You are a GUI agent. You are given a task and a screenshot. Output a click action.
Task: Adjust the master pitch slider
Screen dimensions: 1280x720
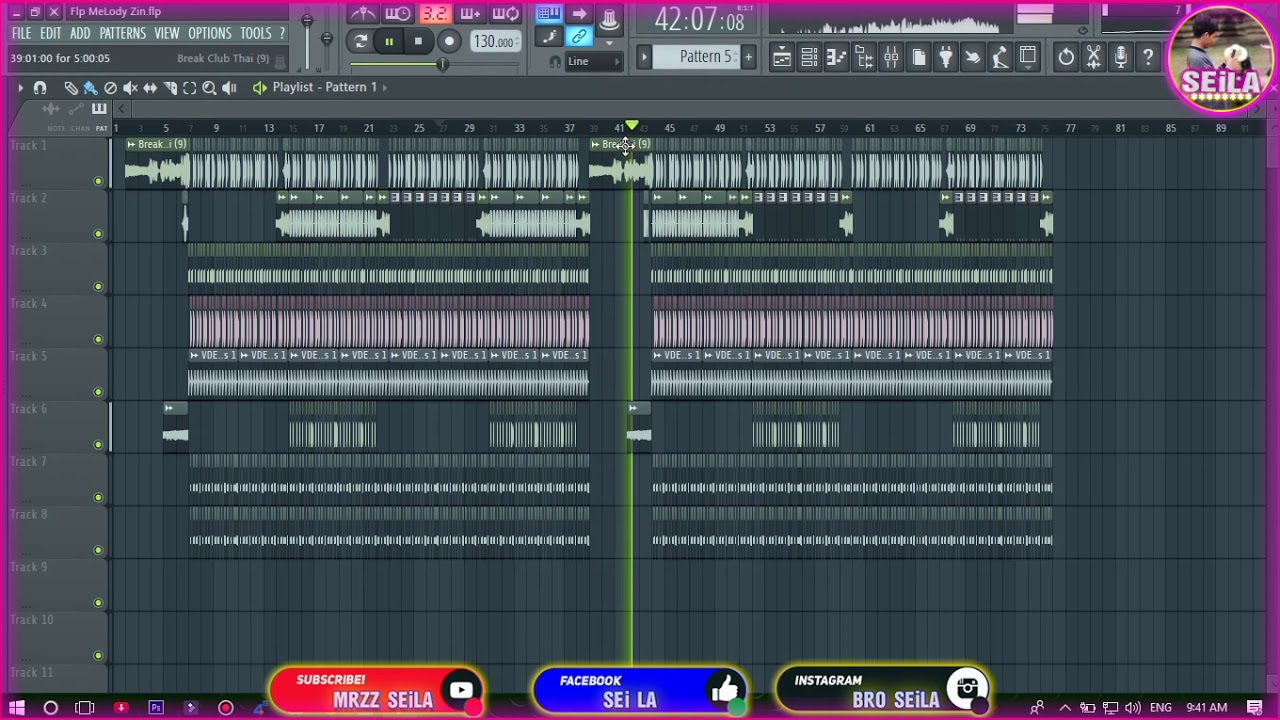(x=326, y=38)
